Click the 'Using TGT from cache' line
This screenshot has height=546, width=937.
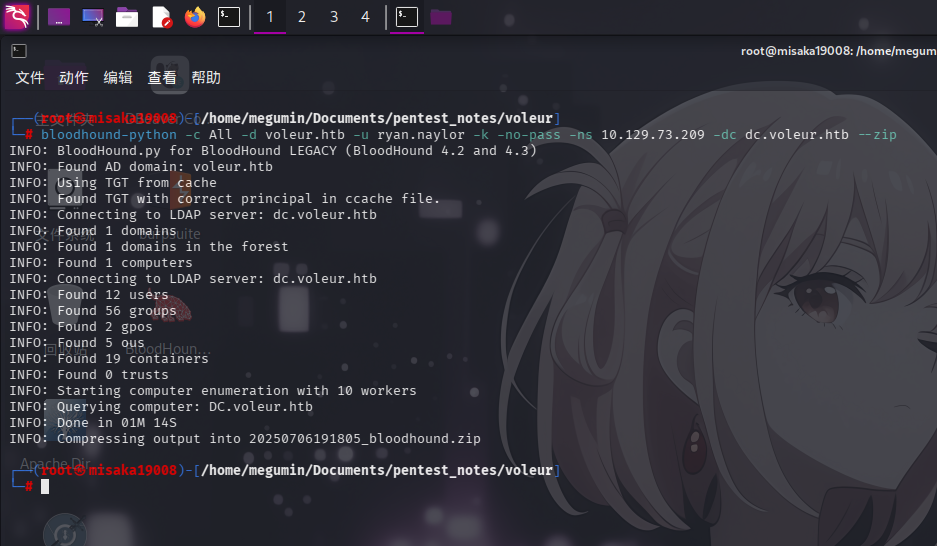point(113,183)
